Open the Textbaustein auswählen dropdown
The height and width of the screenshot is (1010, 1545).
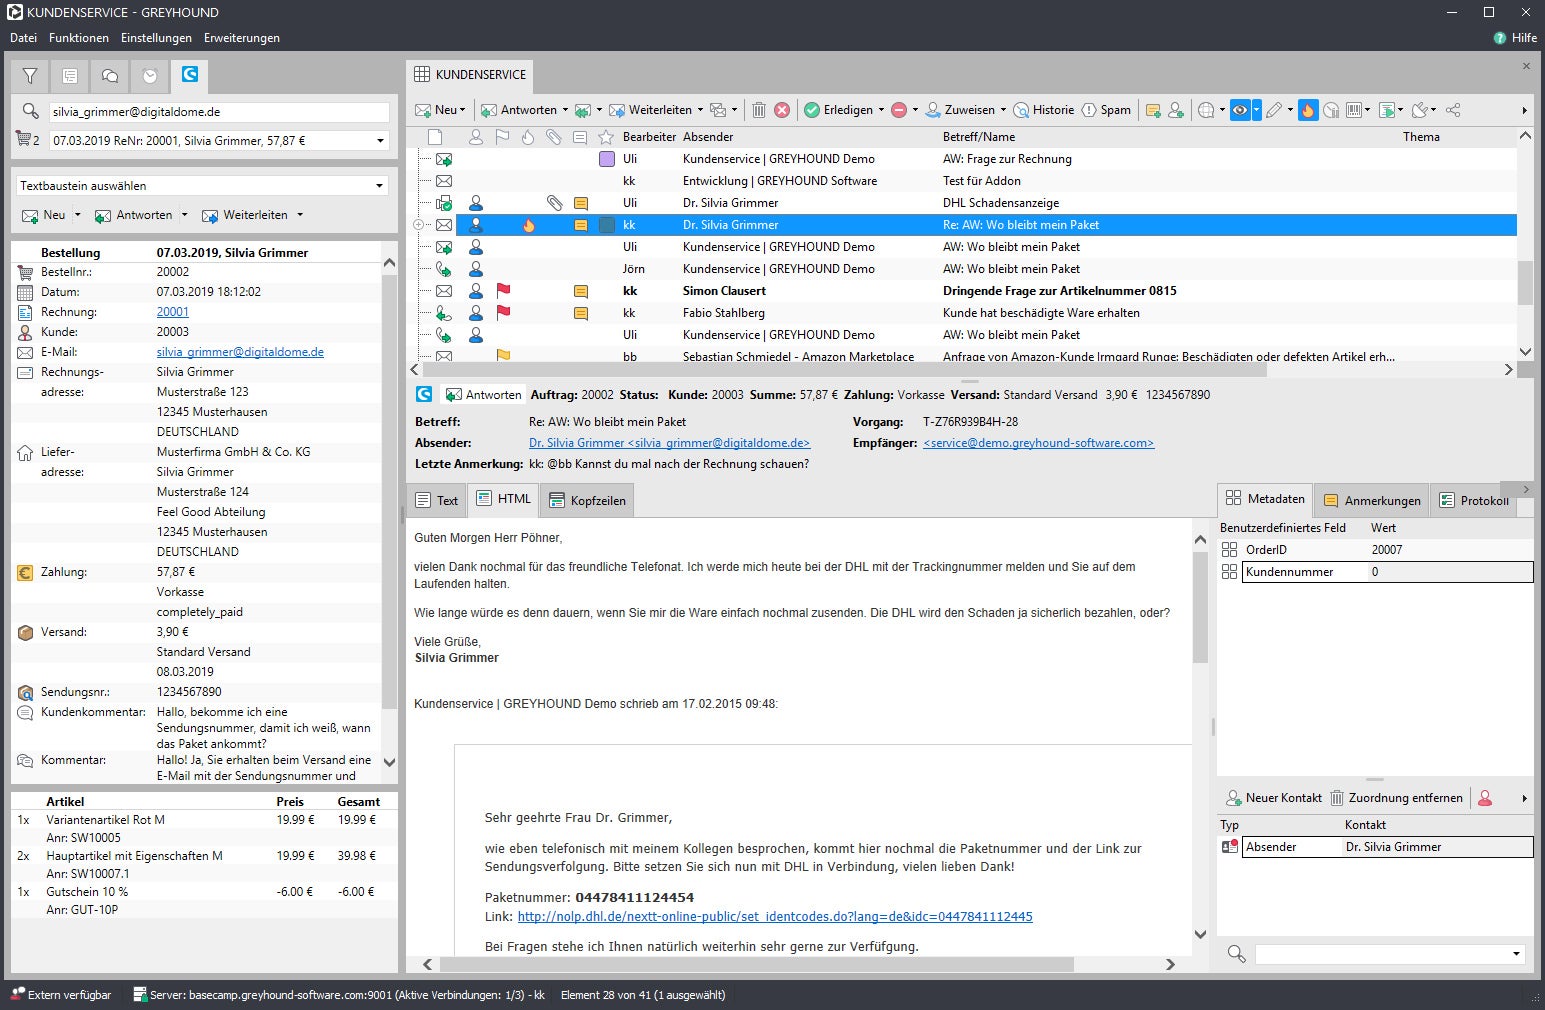379,186
